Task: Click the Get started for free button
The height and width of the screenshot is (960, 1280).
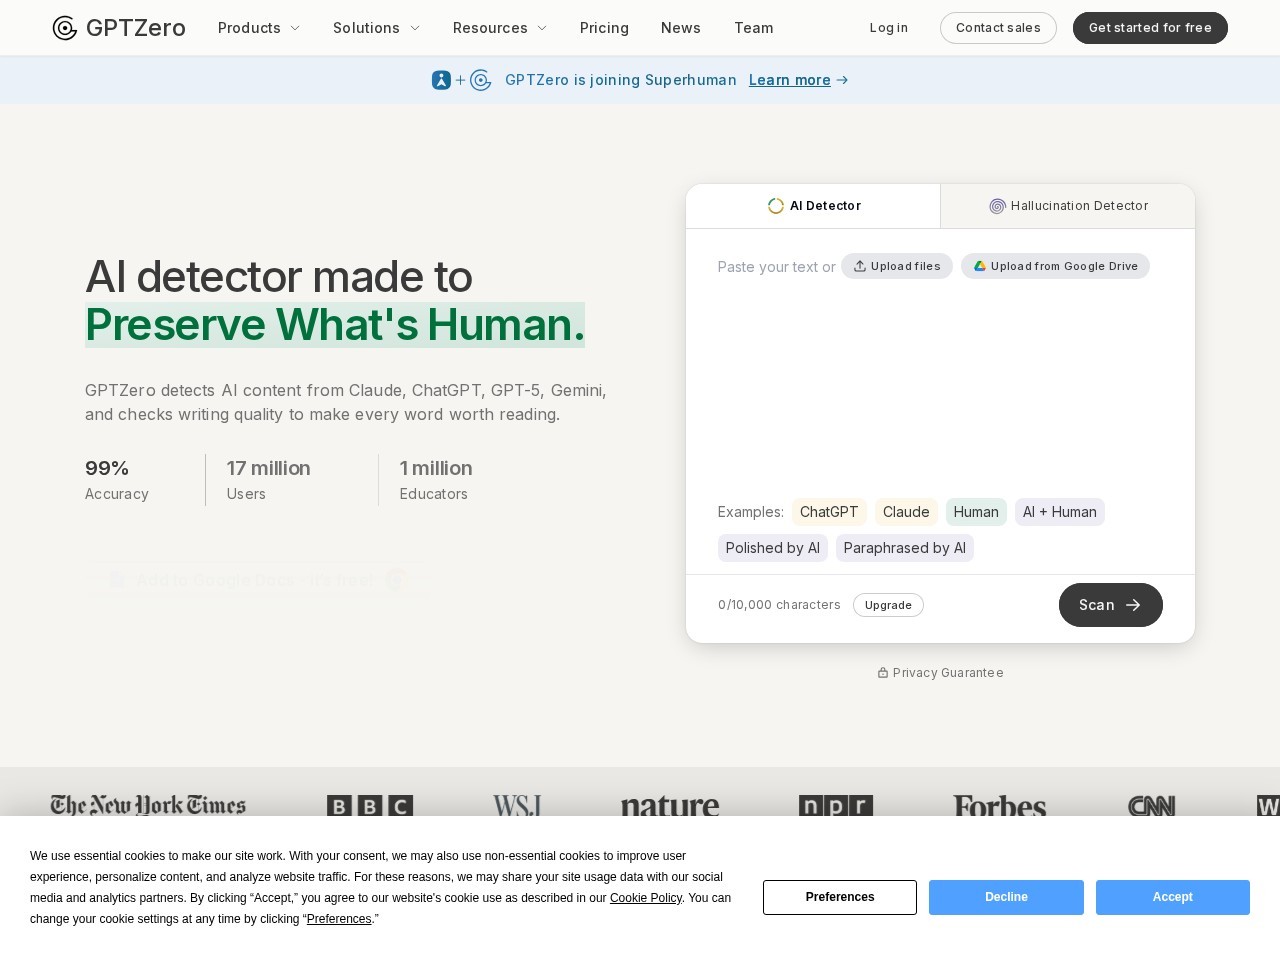Action: (x=1150, y=28)
